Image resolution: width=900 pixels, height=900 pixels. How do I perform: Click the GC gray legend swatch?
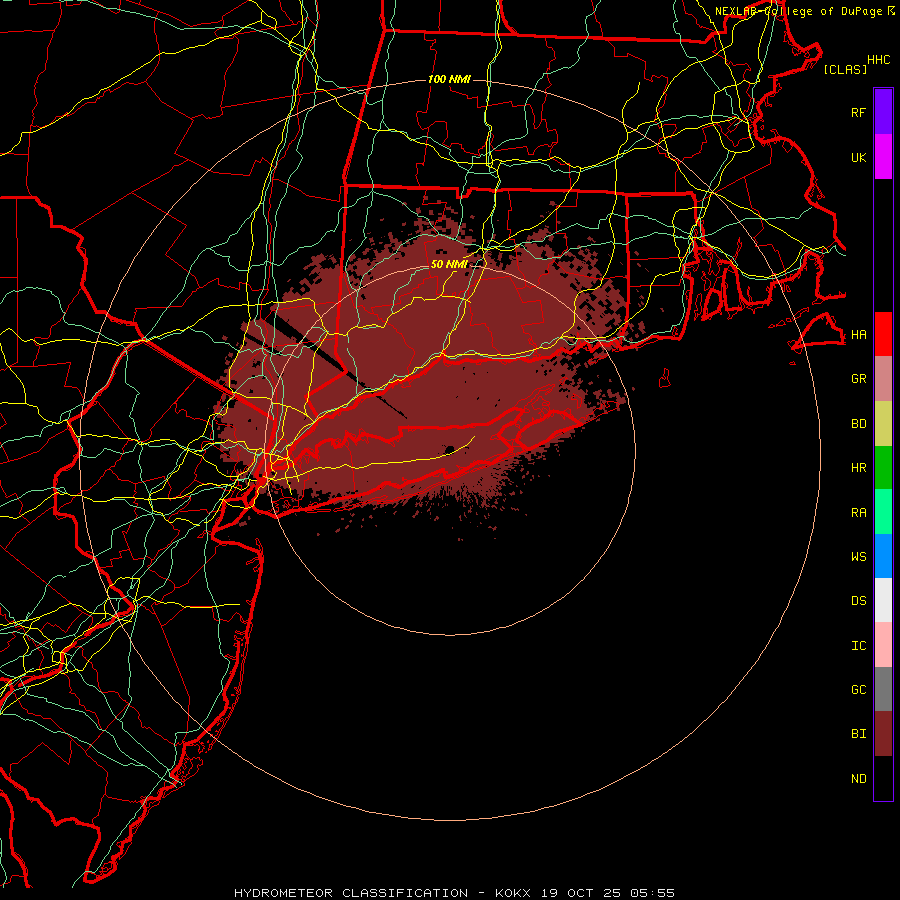click(883, 689)
